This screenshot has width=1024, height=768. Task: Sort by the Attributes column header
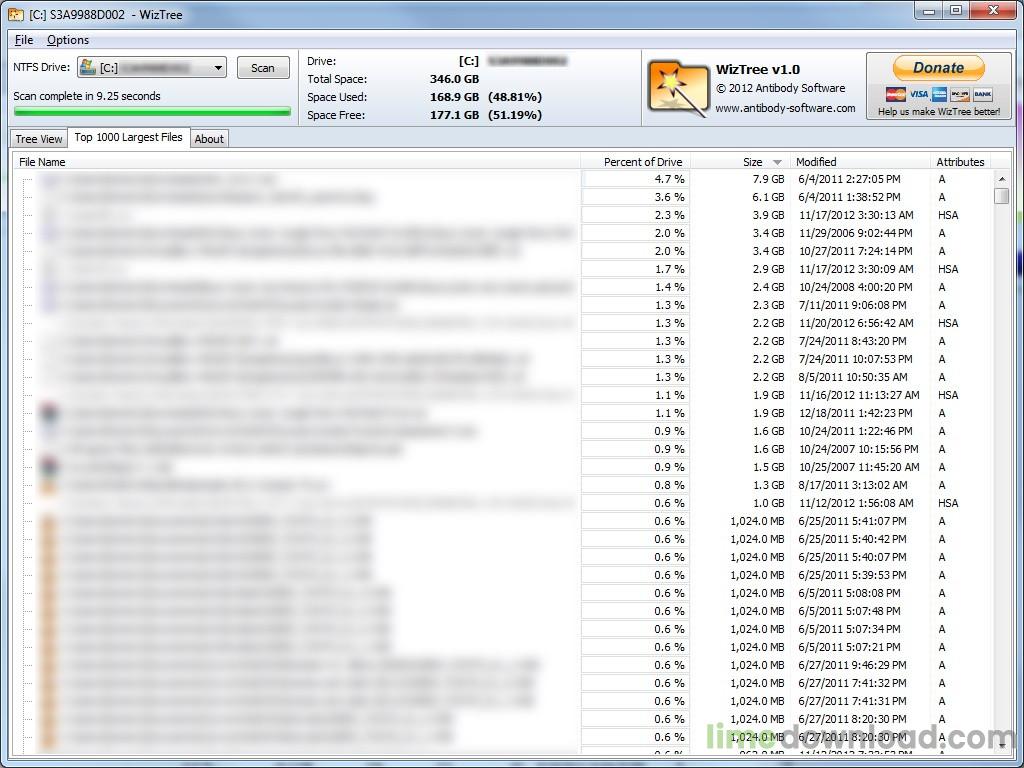(x=960, y=162)
